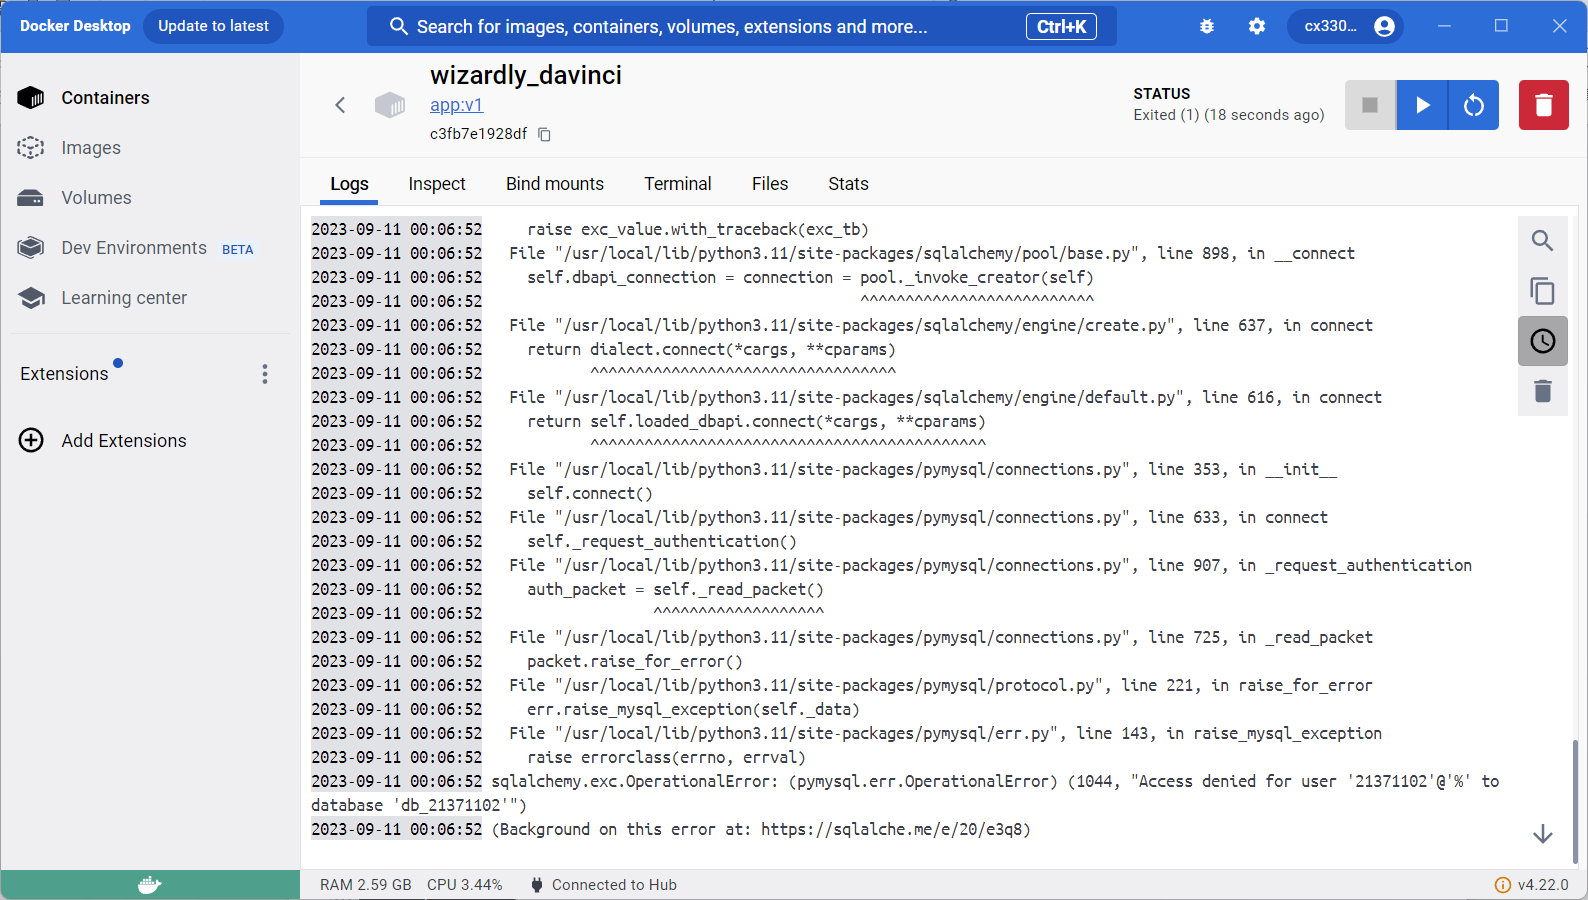Select Images in the sidebar
Viewport: 1588px width, 900px height.
91,148
